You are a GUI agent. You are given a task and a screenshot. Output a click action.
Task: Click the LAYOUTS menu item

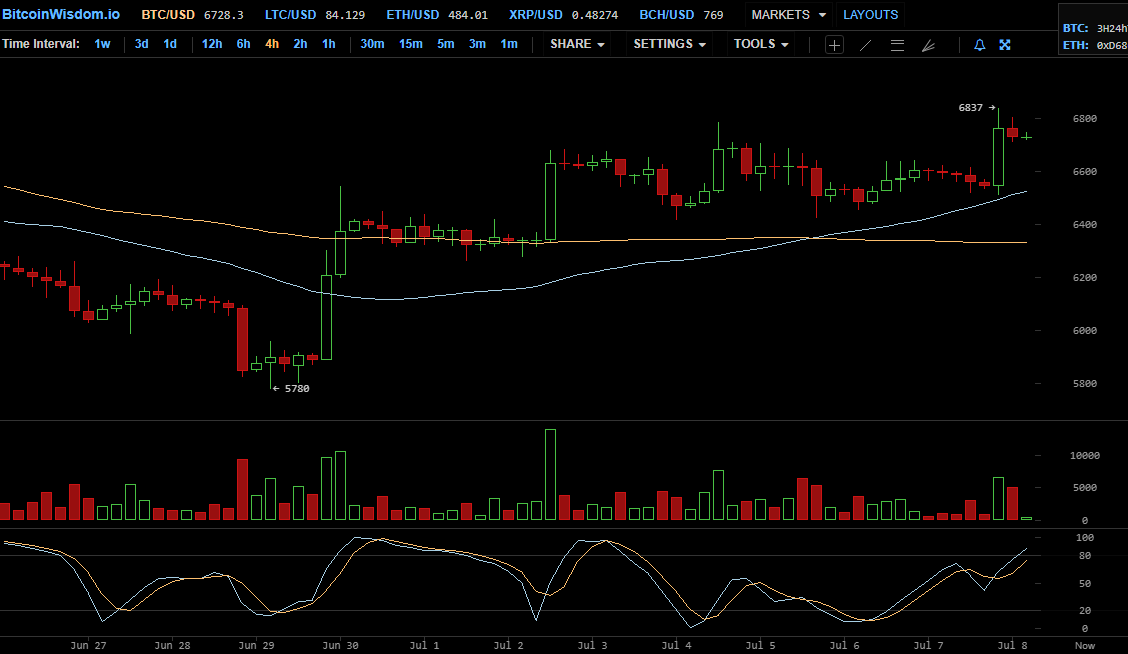click(870, 15)
